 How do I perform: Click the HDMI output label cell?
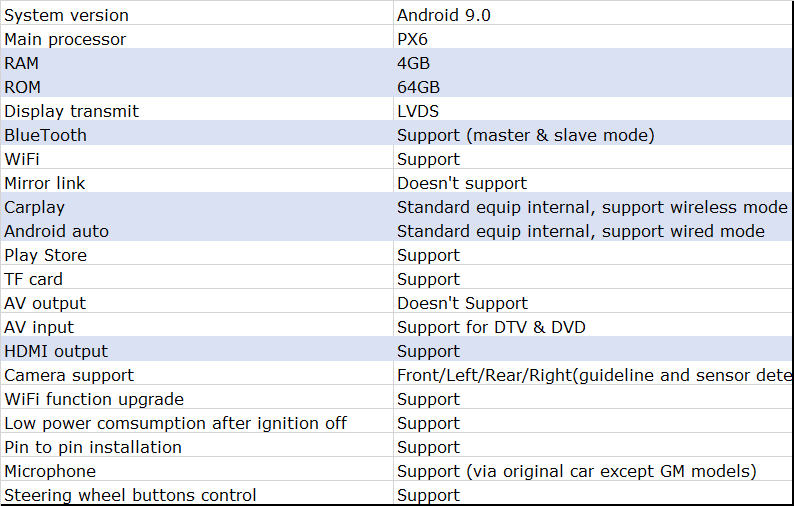pos(56,351)
